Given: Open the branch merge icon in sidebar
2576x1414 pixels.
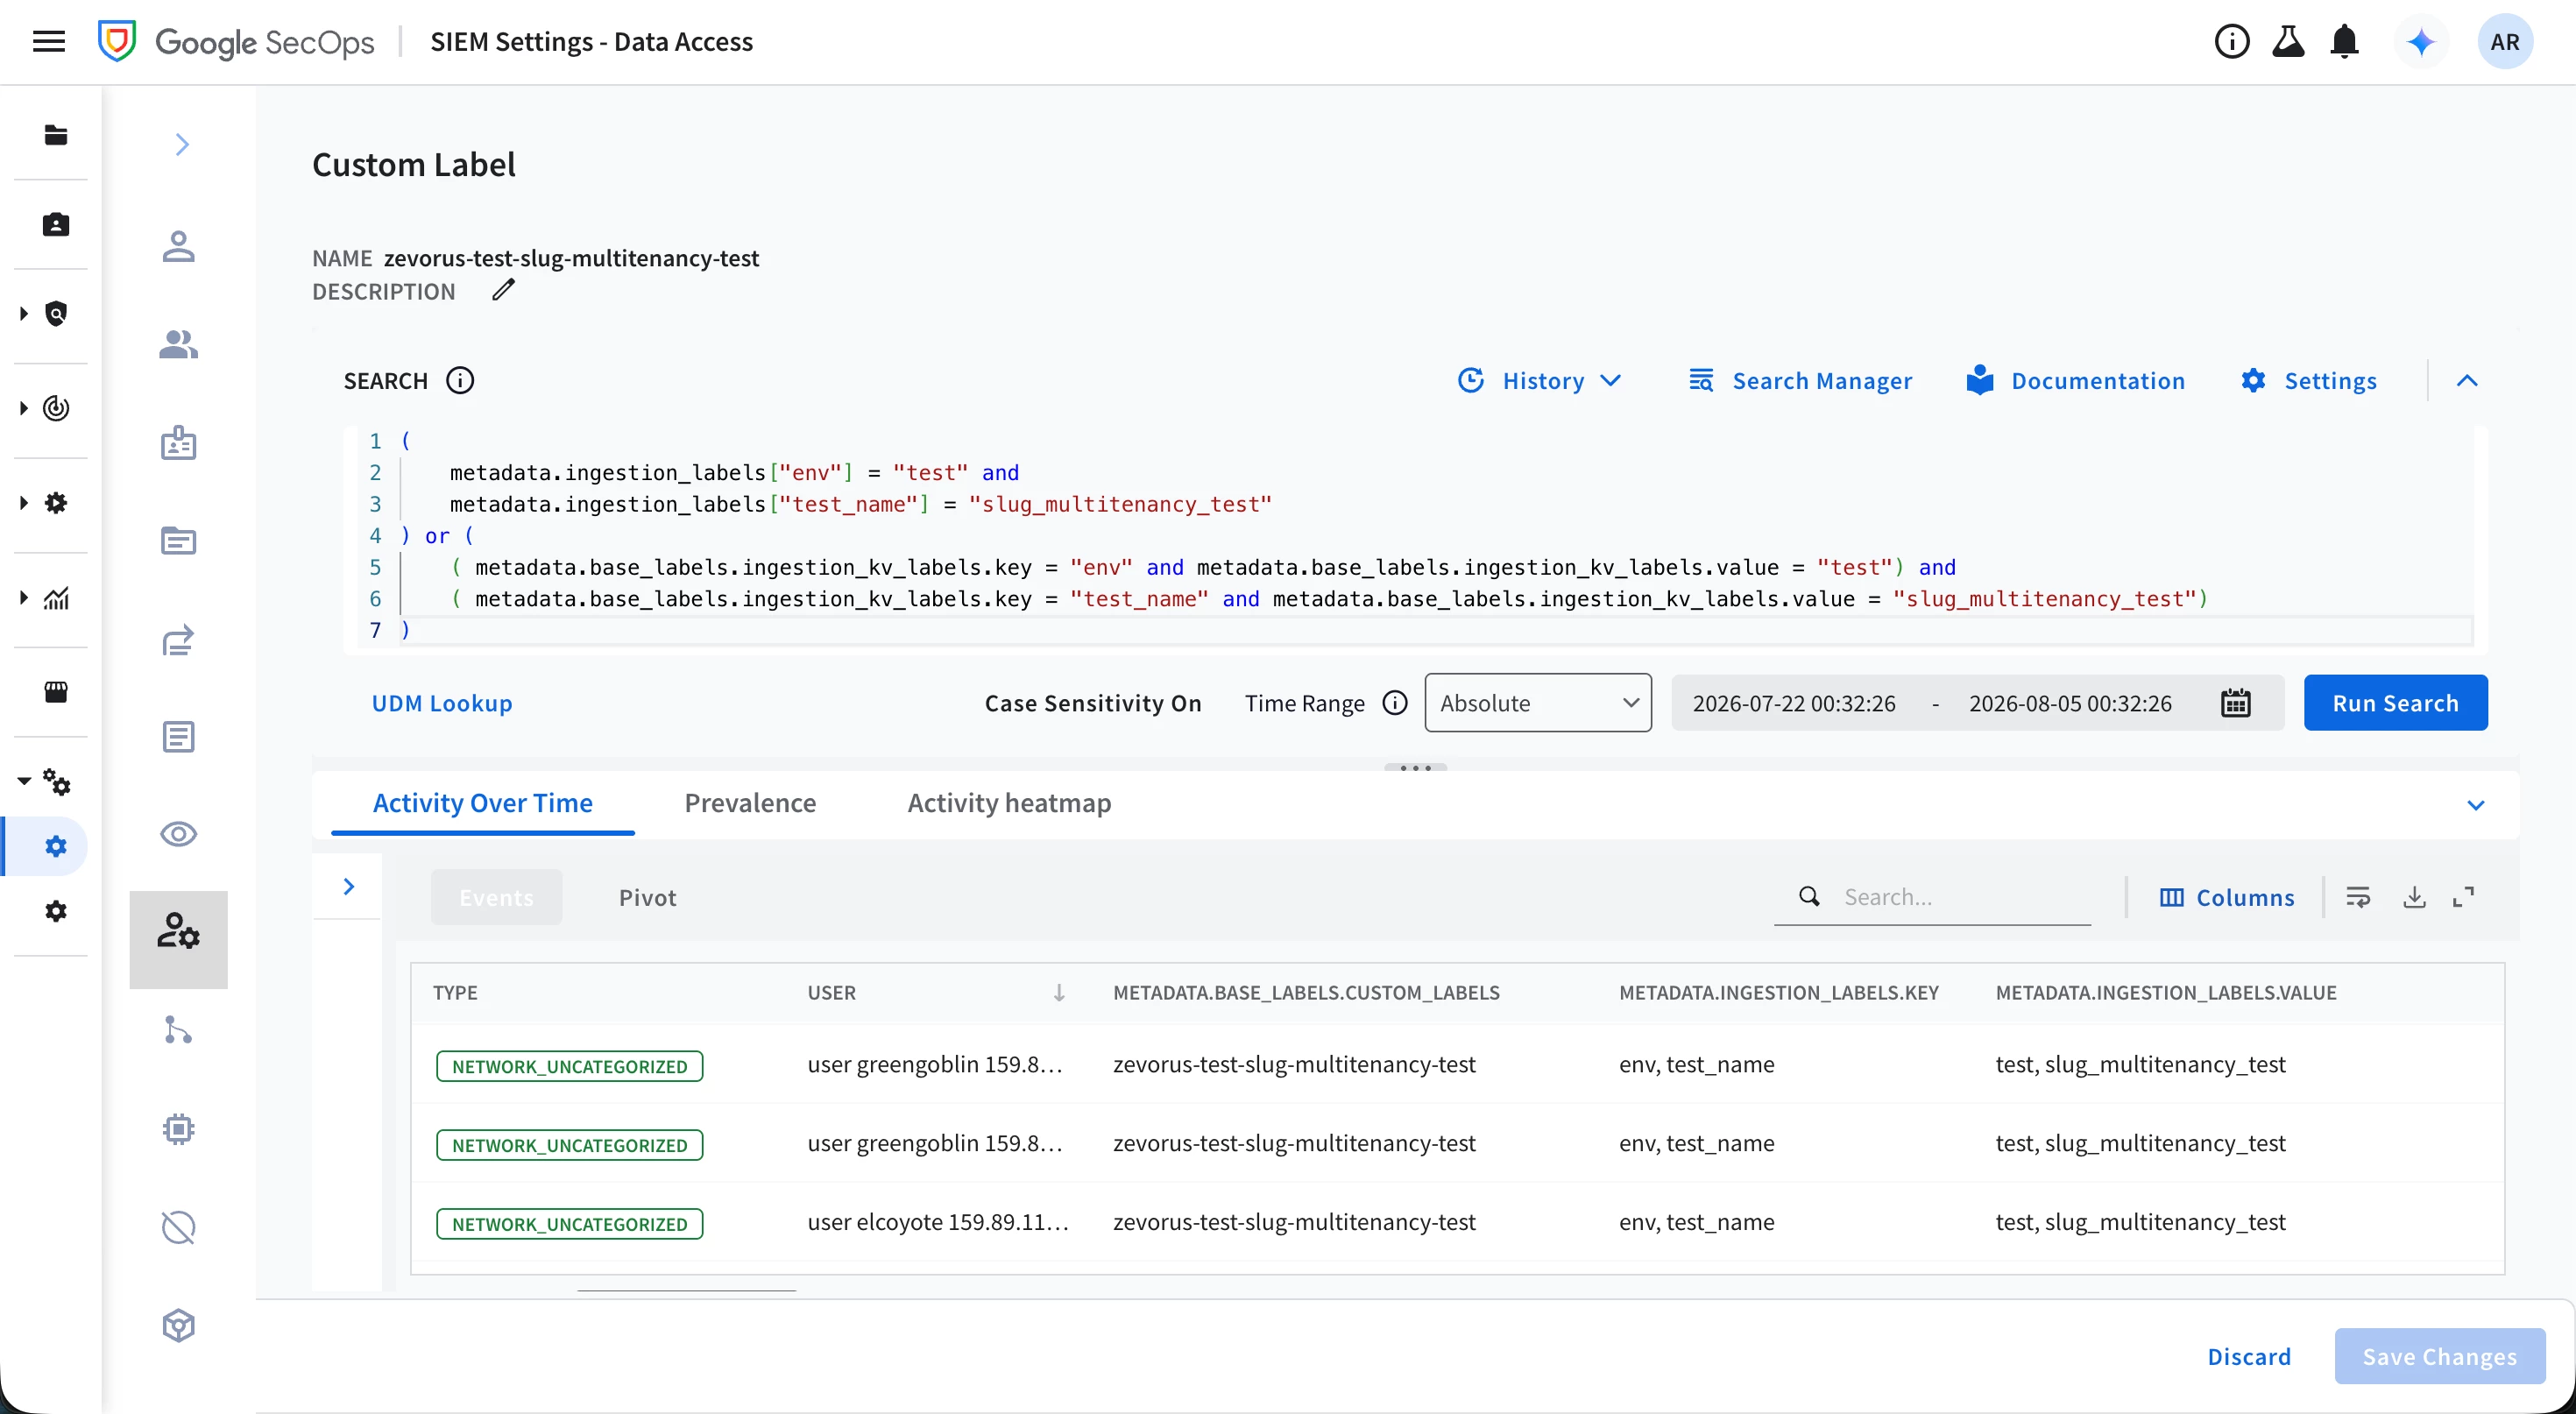Looking at the screenshot, I should pos(179,1029).
